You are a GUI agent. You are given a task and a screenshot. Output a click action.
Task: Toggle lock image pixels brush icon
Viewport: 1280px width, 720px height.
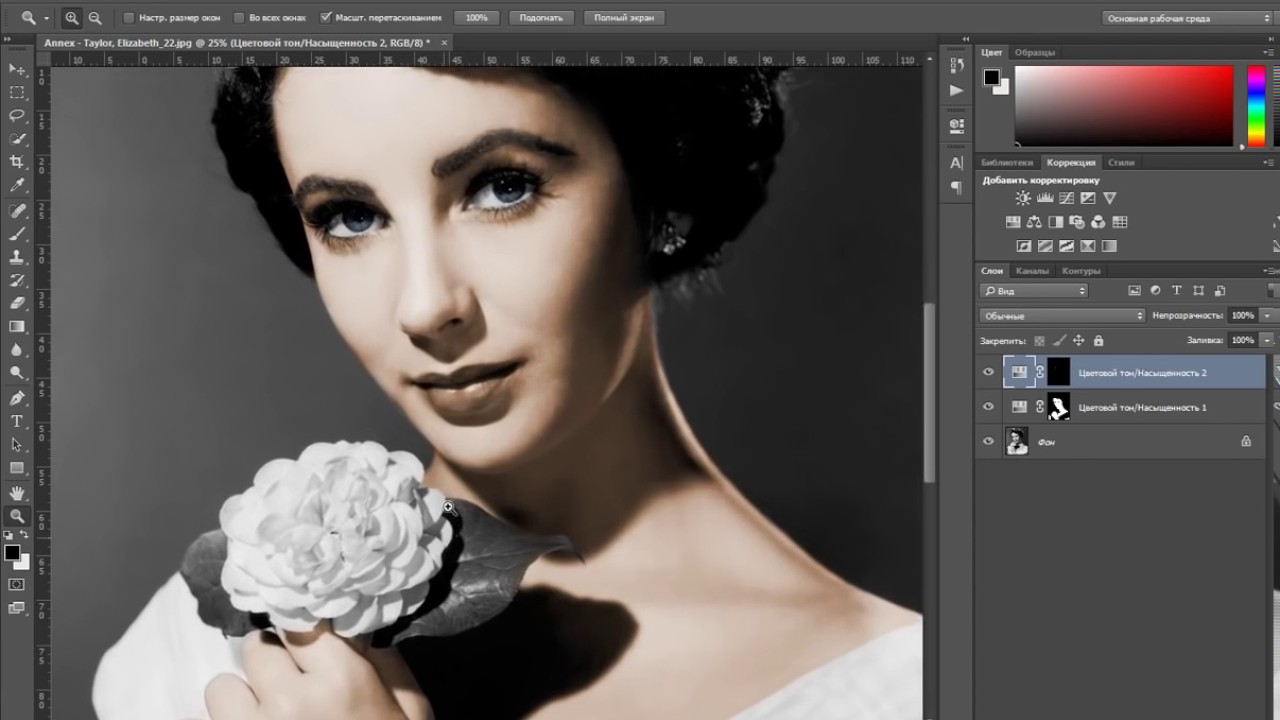click(x=1059, y=341)
